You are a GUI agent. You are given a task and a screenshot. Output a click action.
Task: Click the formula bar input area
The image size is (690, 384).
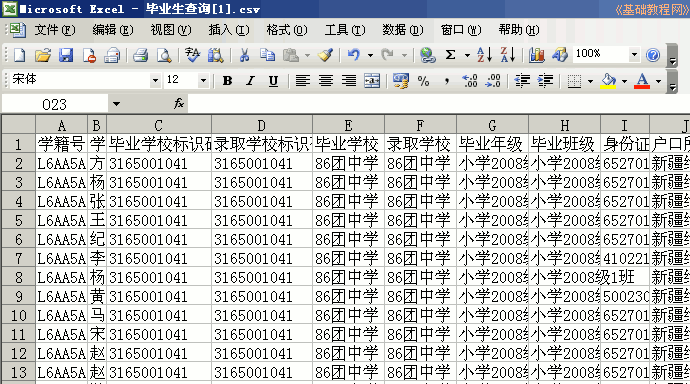click(x=439, y=104)
